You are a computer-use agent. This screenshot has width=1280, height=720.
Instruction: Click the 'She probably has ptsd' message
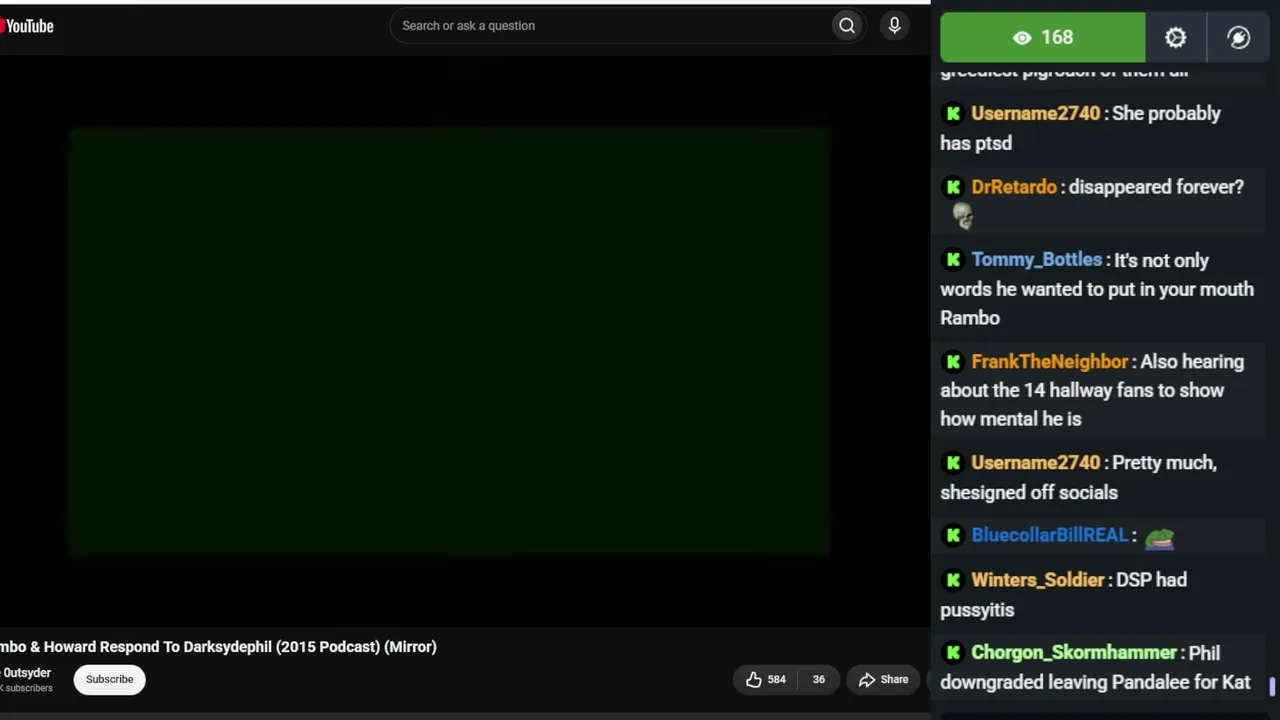[1080, 128]
